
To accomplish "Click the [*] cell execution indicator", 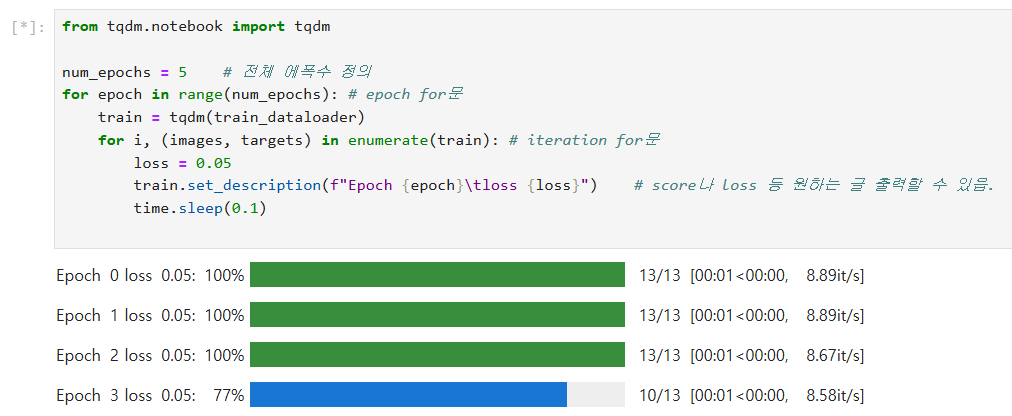I will [28, 28].
